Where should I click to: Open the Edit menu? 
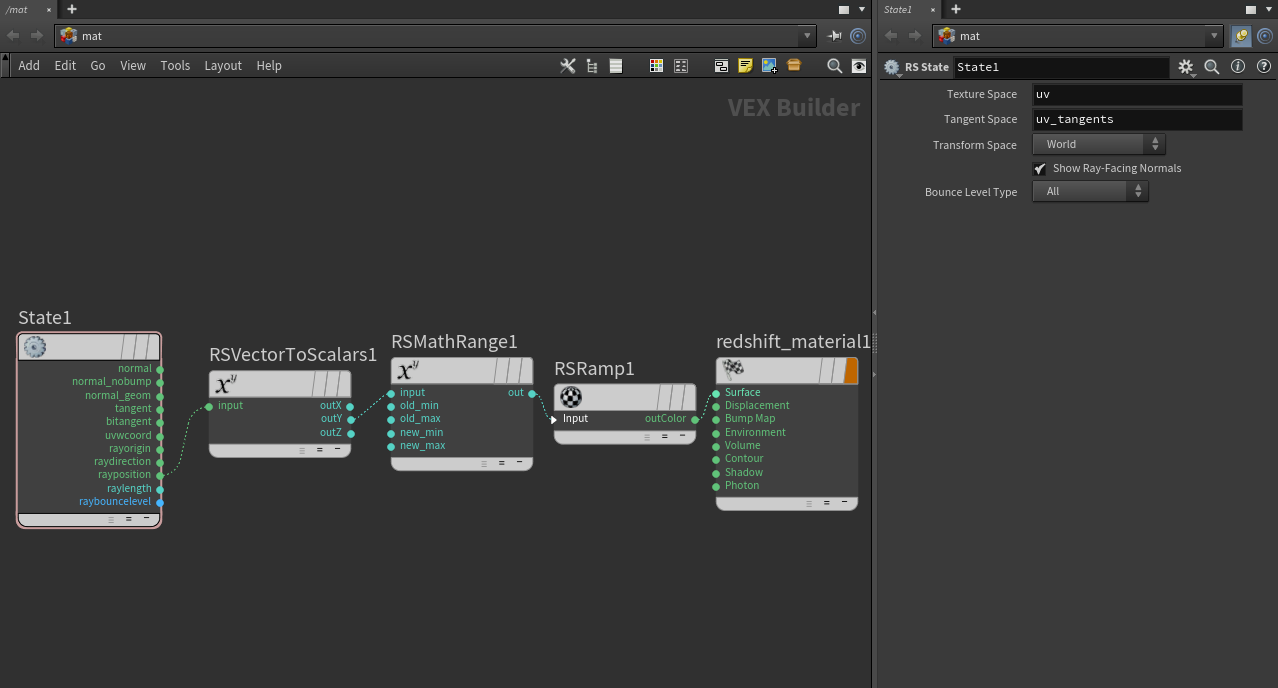(65, 65)
